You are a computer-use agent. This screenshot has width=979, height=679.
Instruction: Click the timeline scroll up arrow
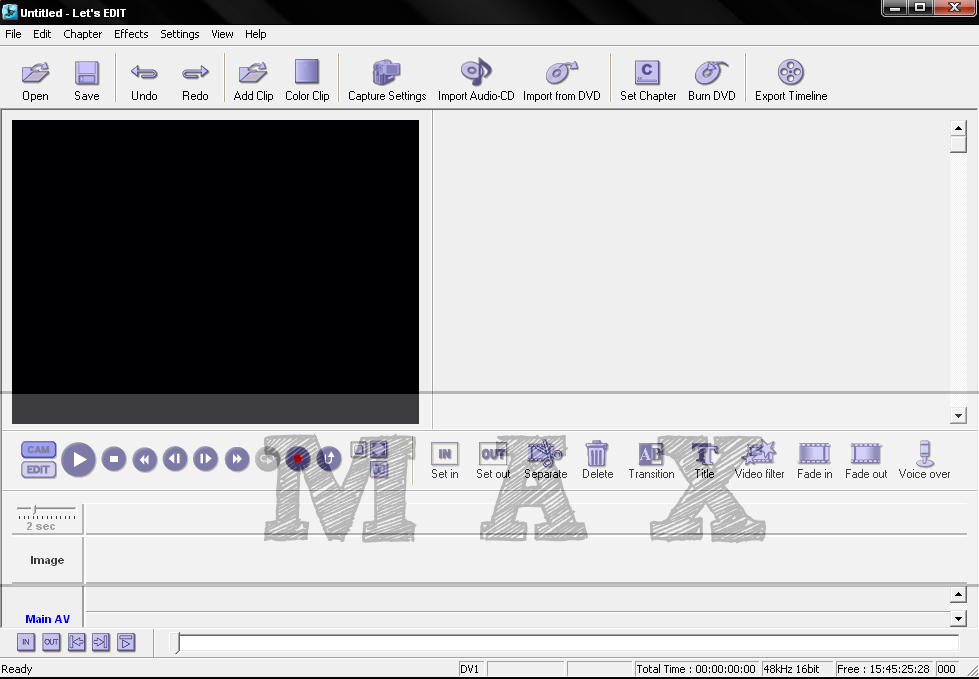(958, 594)
